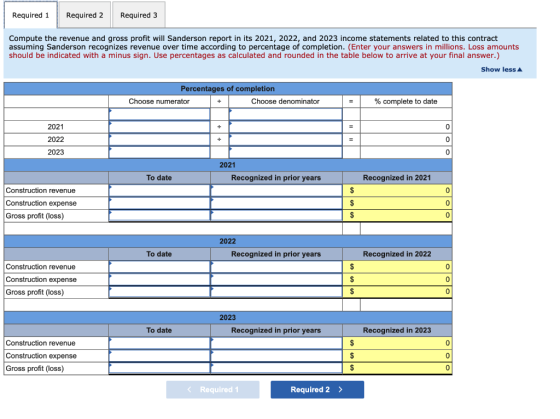Select 2021 Gross profit To date field

tap(159, 215)
